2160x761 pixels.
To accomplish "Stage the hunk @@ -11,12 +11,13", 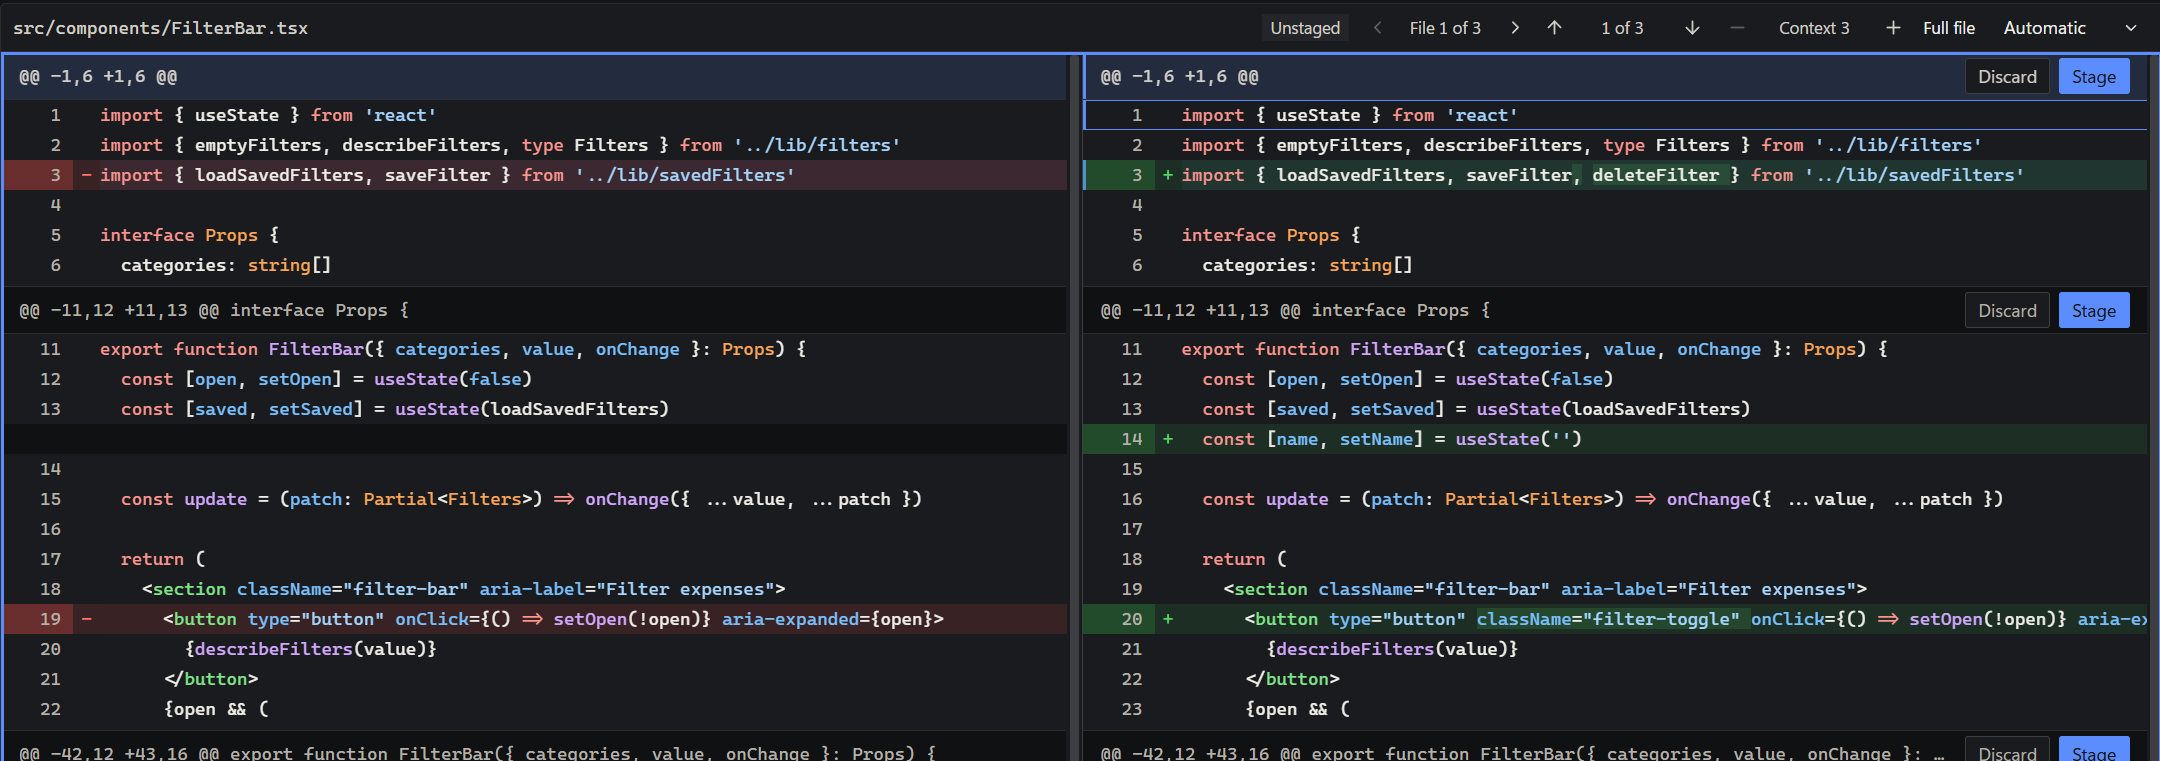I will [2094, 311].
